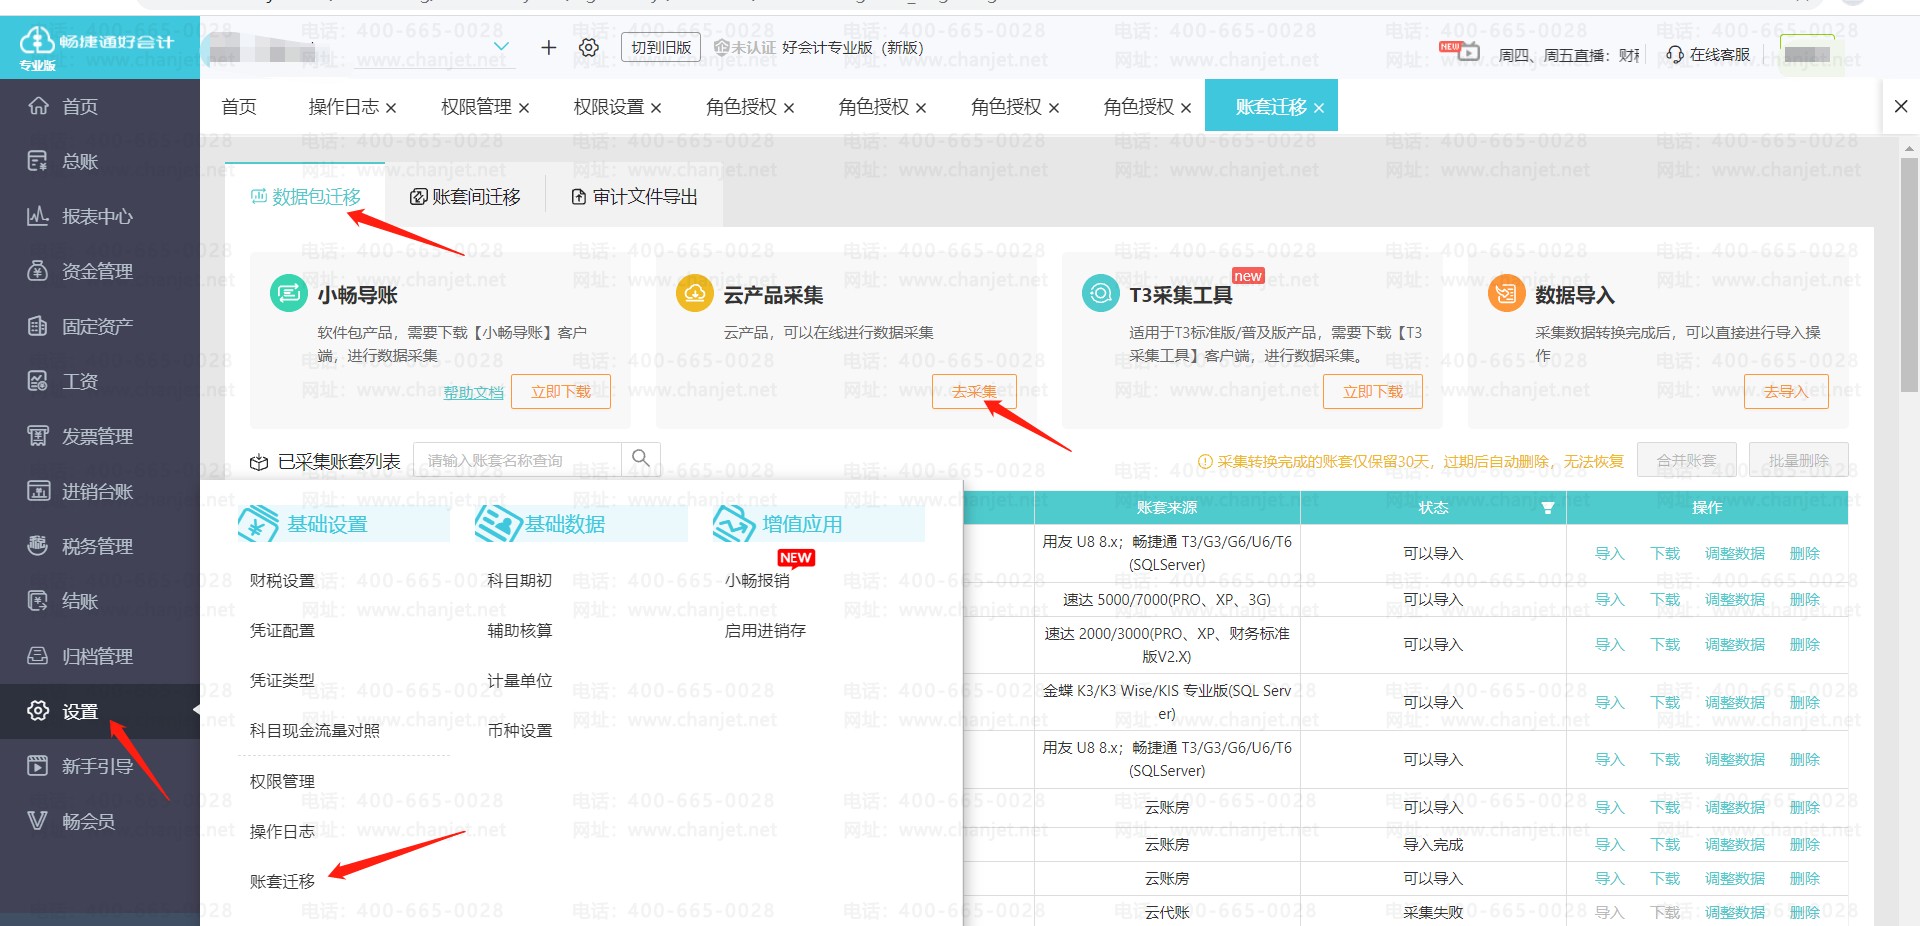Click 去采集 under 云产品采集
The width and height of the screenshot is (1920, 926).
coord(974,392)
